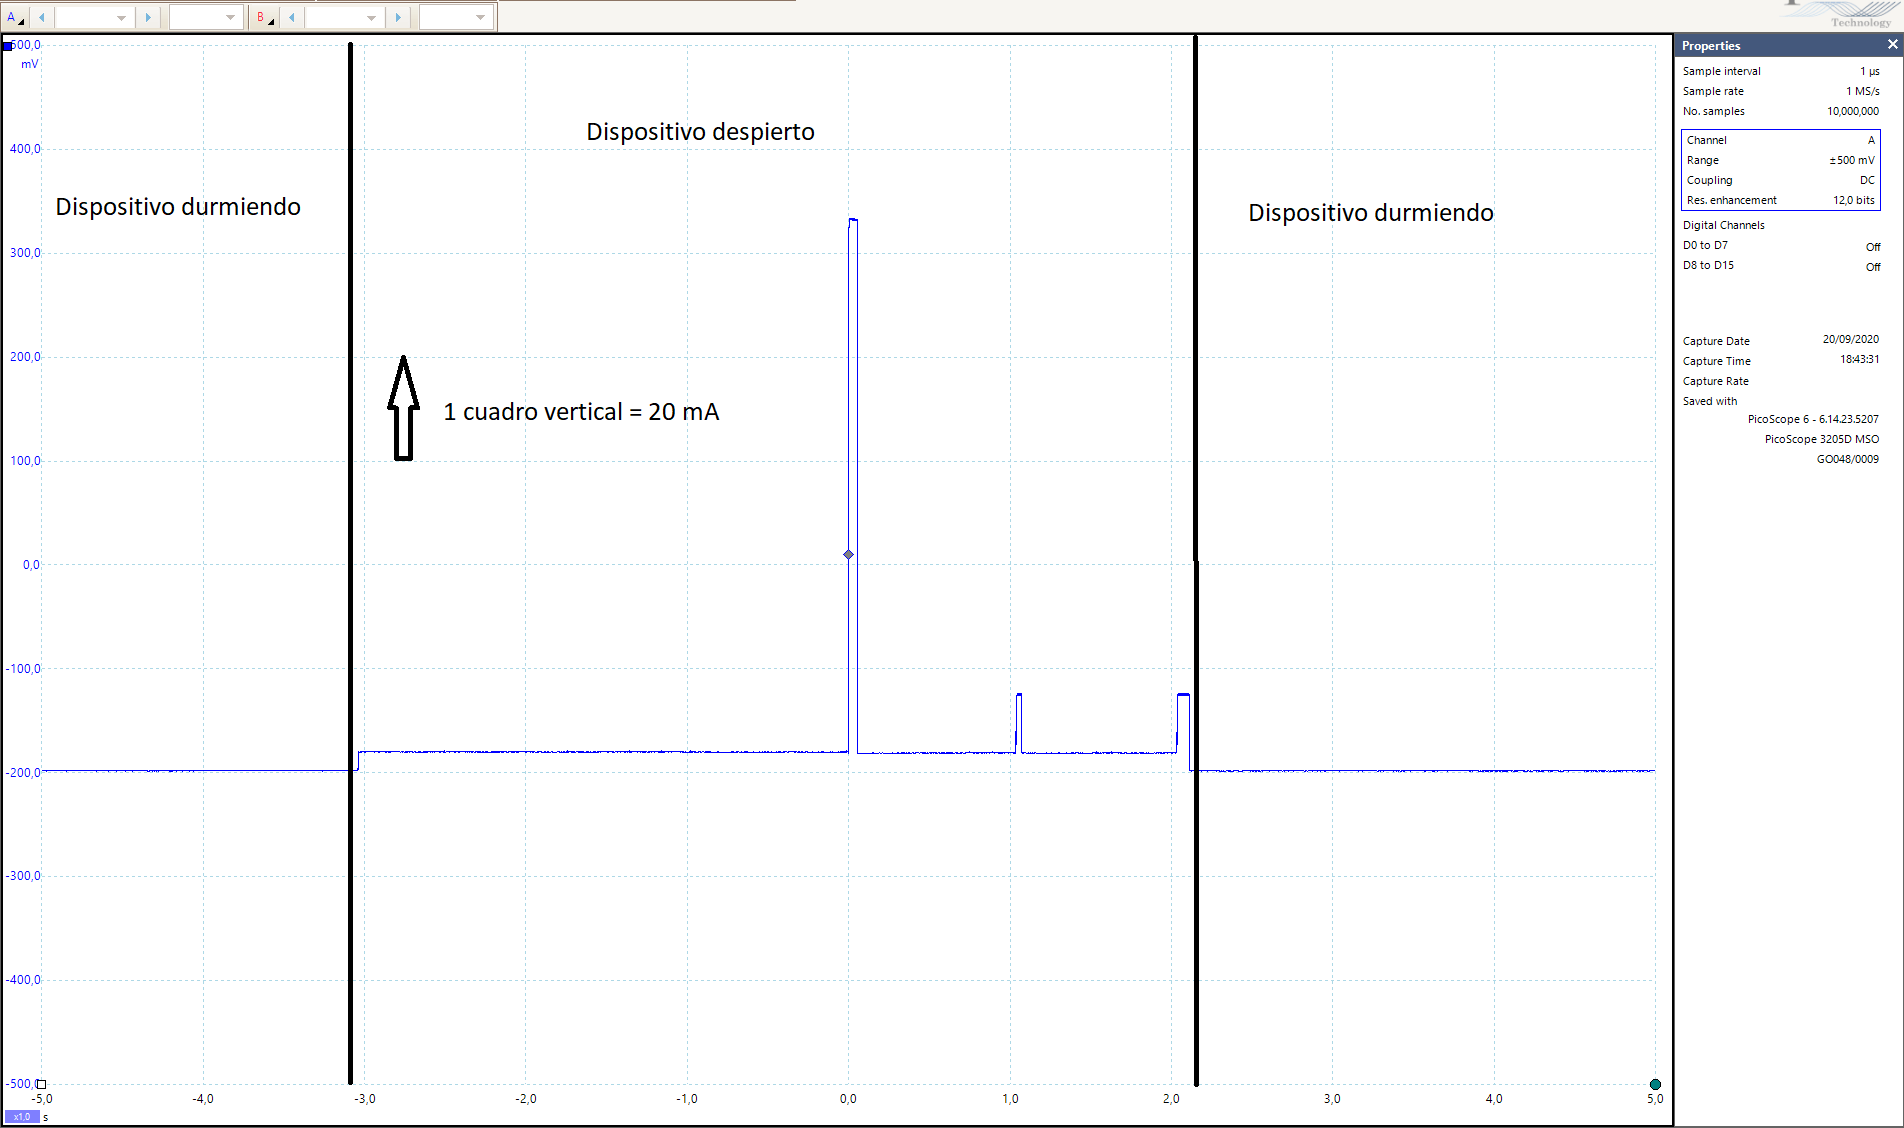Click the mV unit label on vertical axis

coord(29,64)
